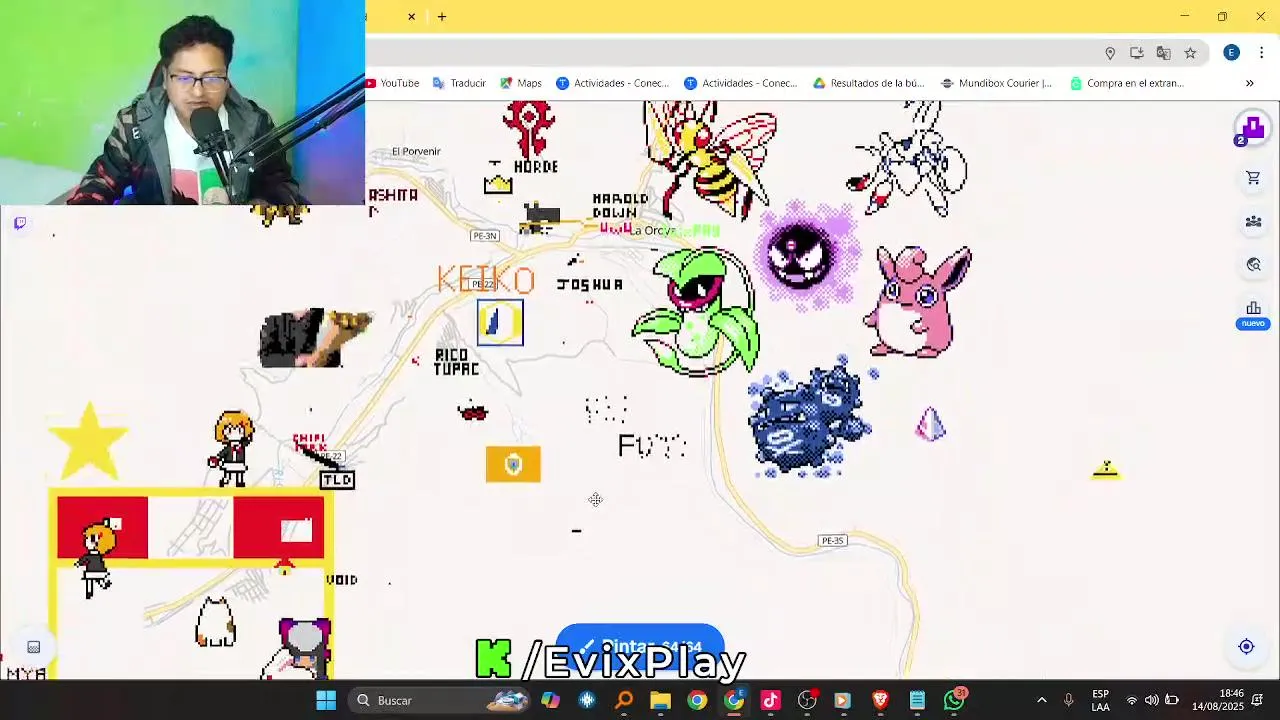This screenshot has width=1280, height=720.
Task: Open the second Actividades - Conec... bookmark
Action: (x=740, y=83)
